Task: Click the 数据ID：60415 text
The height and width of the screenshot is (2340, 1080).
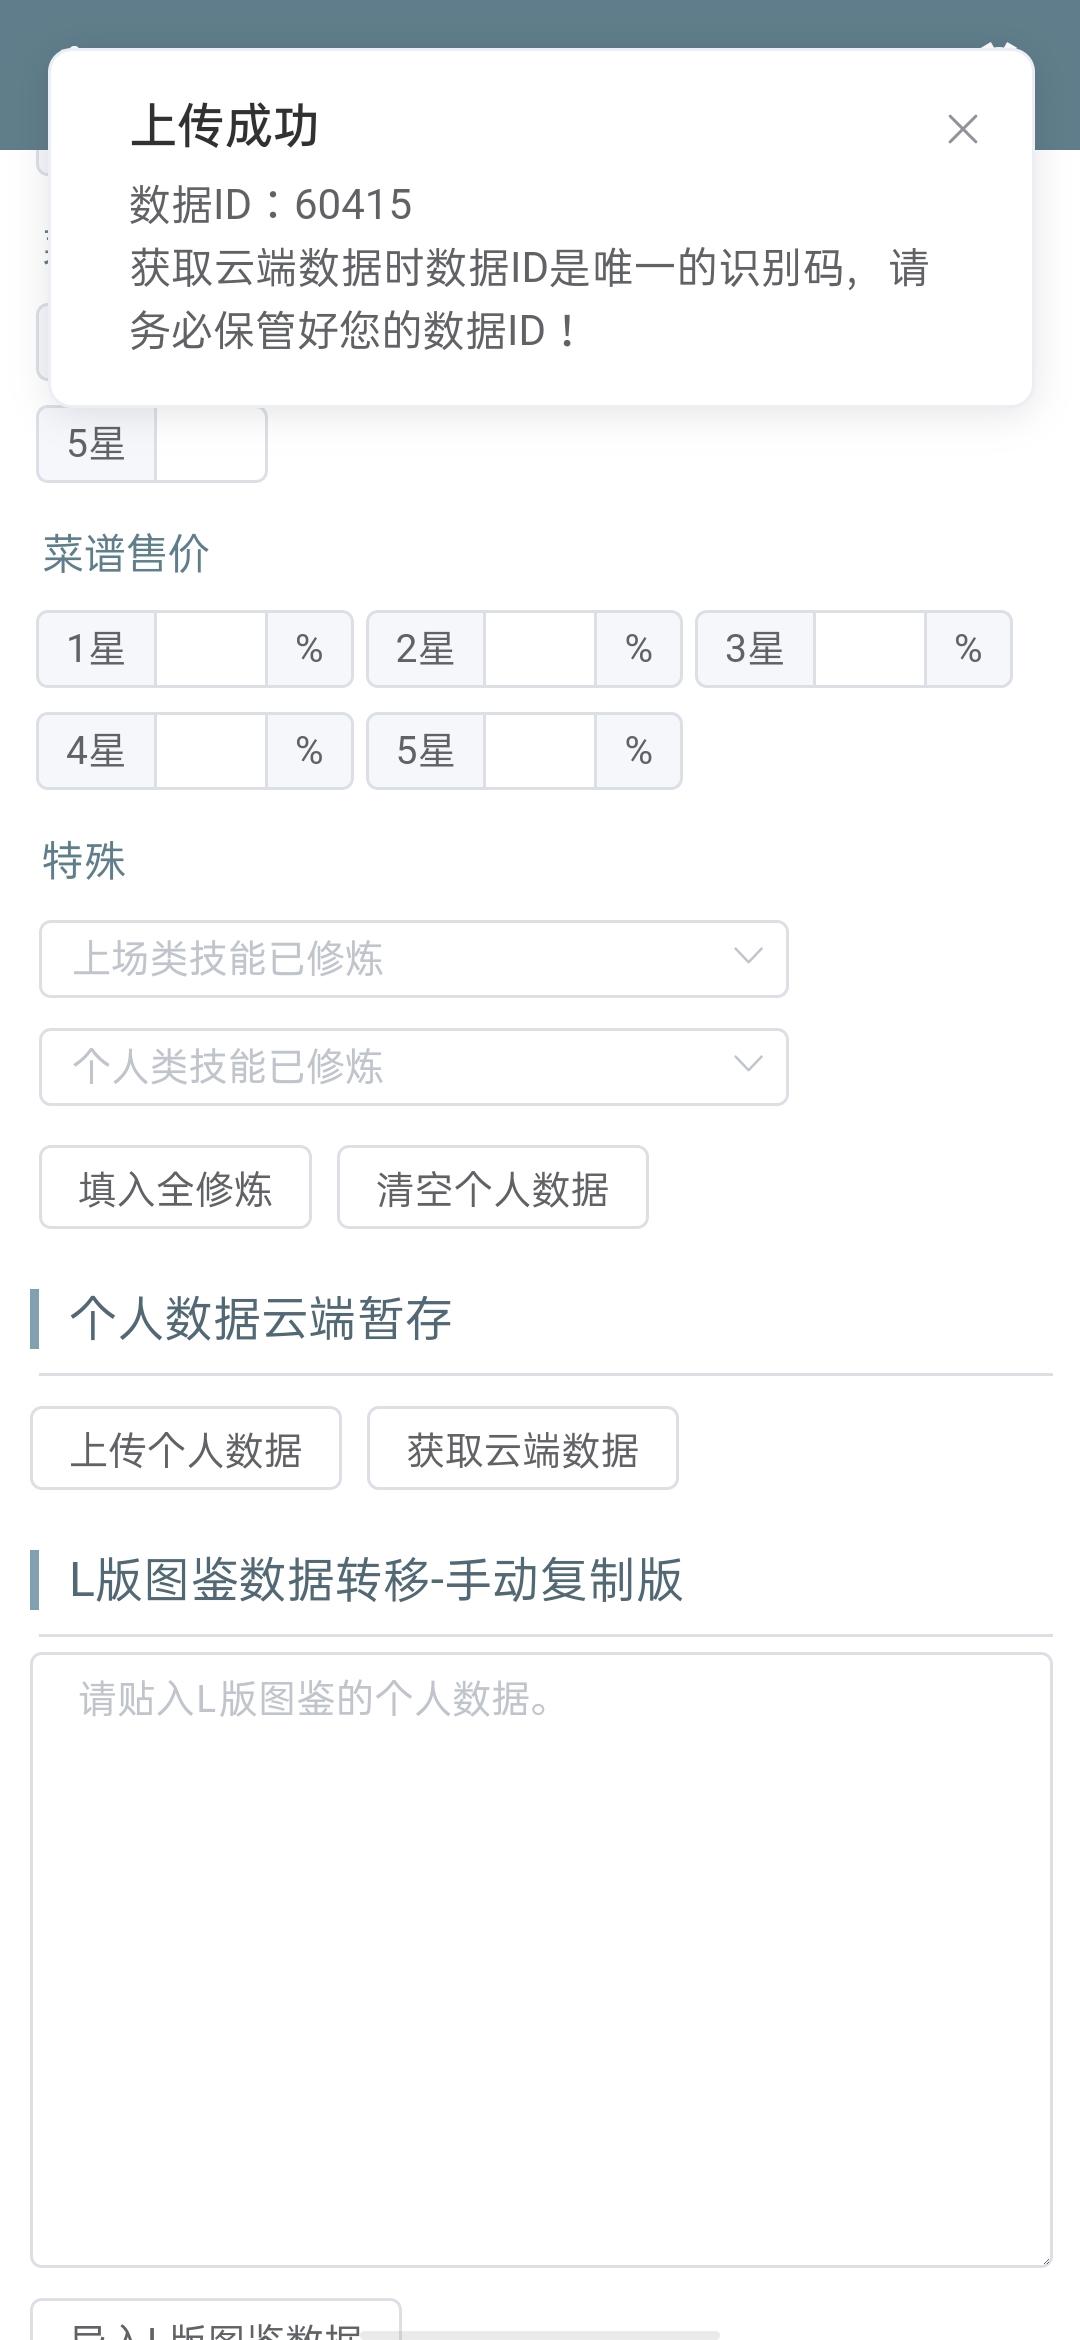Action: click(270, 205)
